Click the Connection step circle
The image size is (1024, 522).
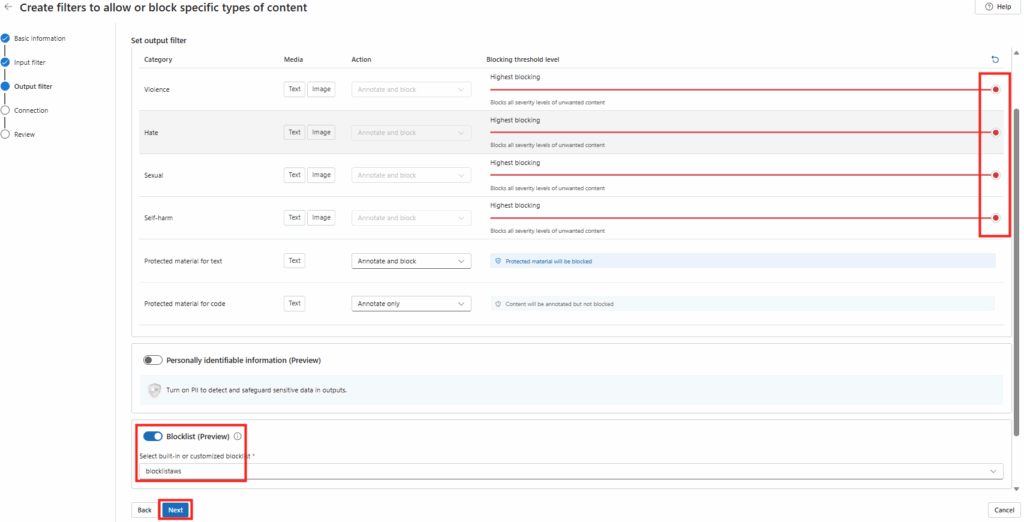[x=5, y=110]
